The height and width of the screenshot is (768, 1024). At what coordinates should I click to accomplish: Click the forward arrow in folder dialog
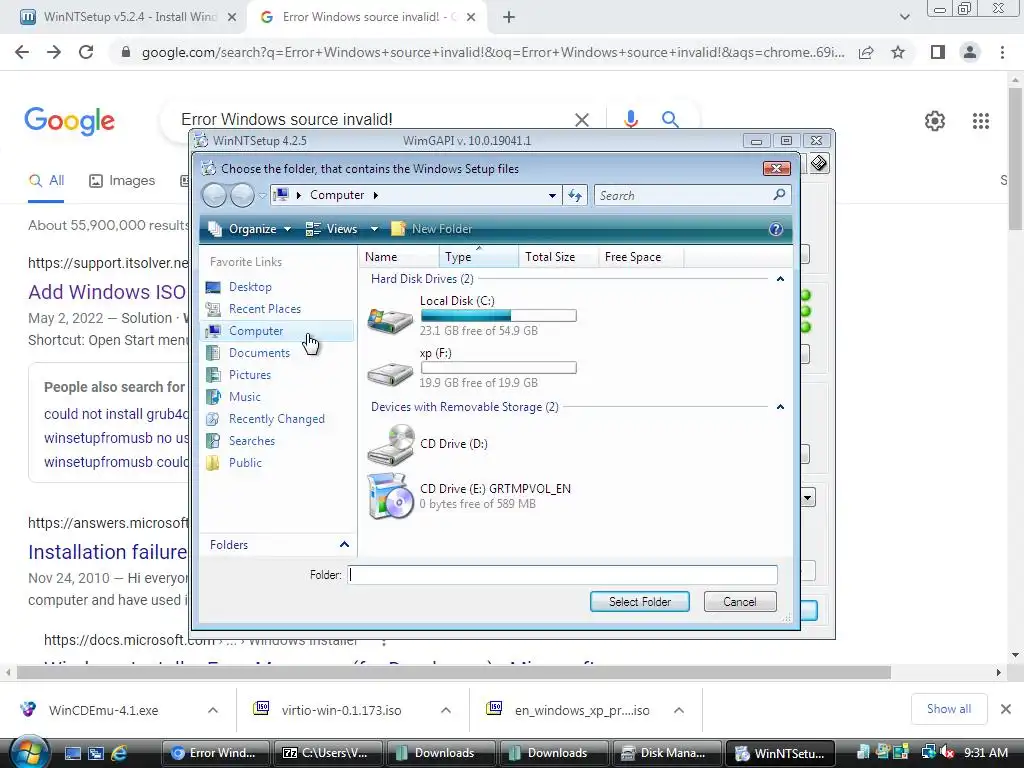coord(242,195)
